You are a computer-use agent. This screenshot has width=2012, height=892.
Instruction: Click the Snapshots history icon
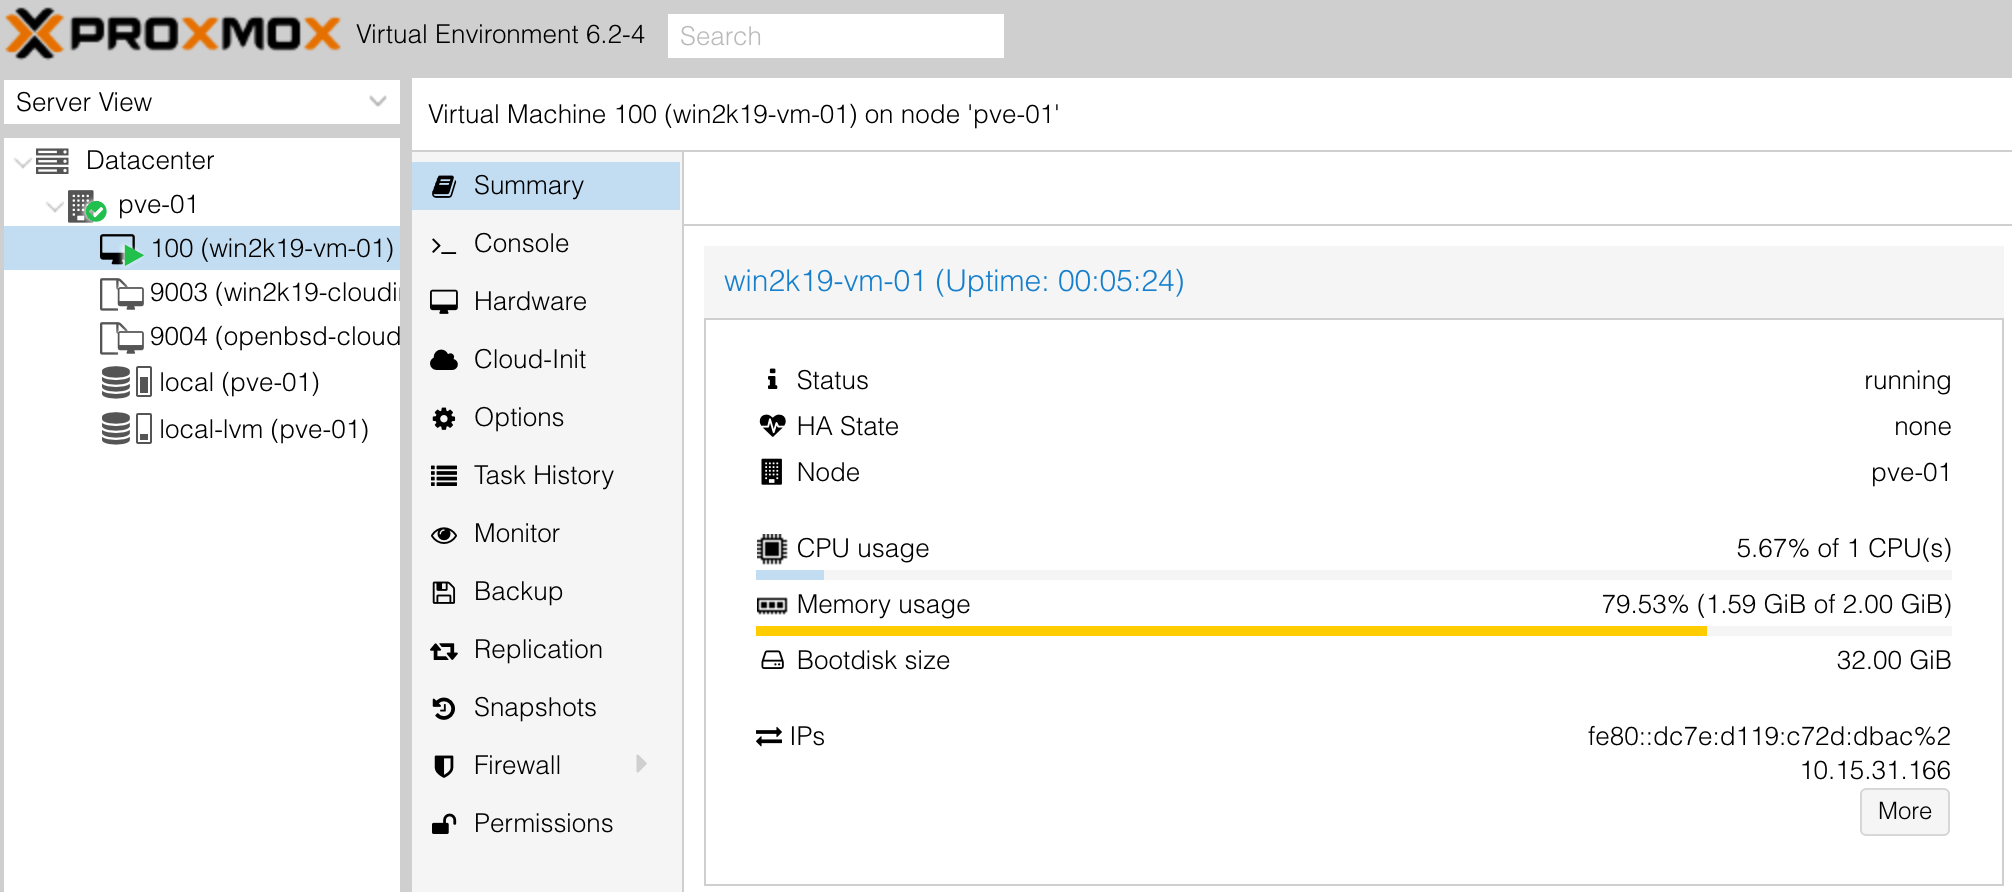click(x=444, y=708)
